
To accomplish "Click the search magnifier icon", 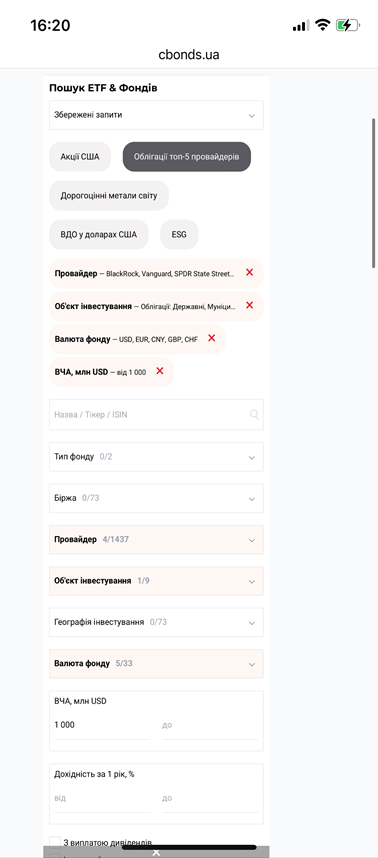I will 254,415.
